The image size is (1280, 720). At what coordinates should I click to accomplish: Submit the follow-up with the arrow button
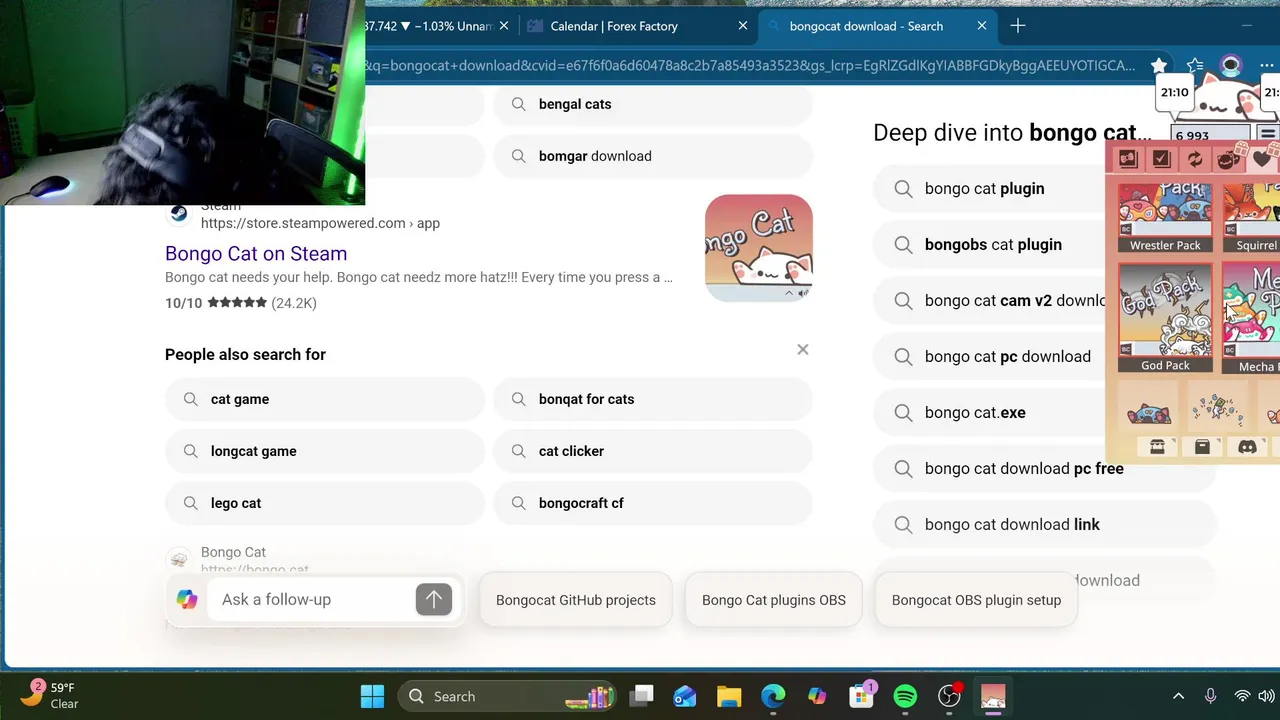click(x=434, y=599)
